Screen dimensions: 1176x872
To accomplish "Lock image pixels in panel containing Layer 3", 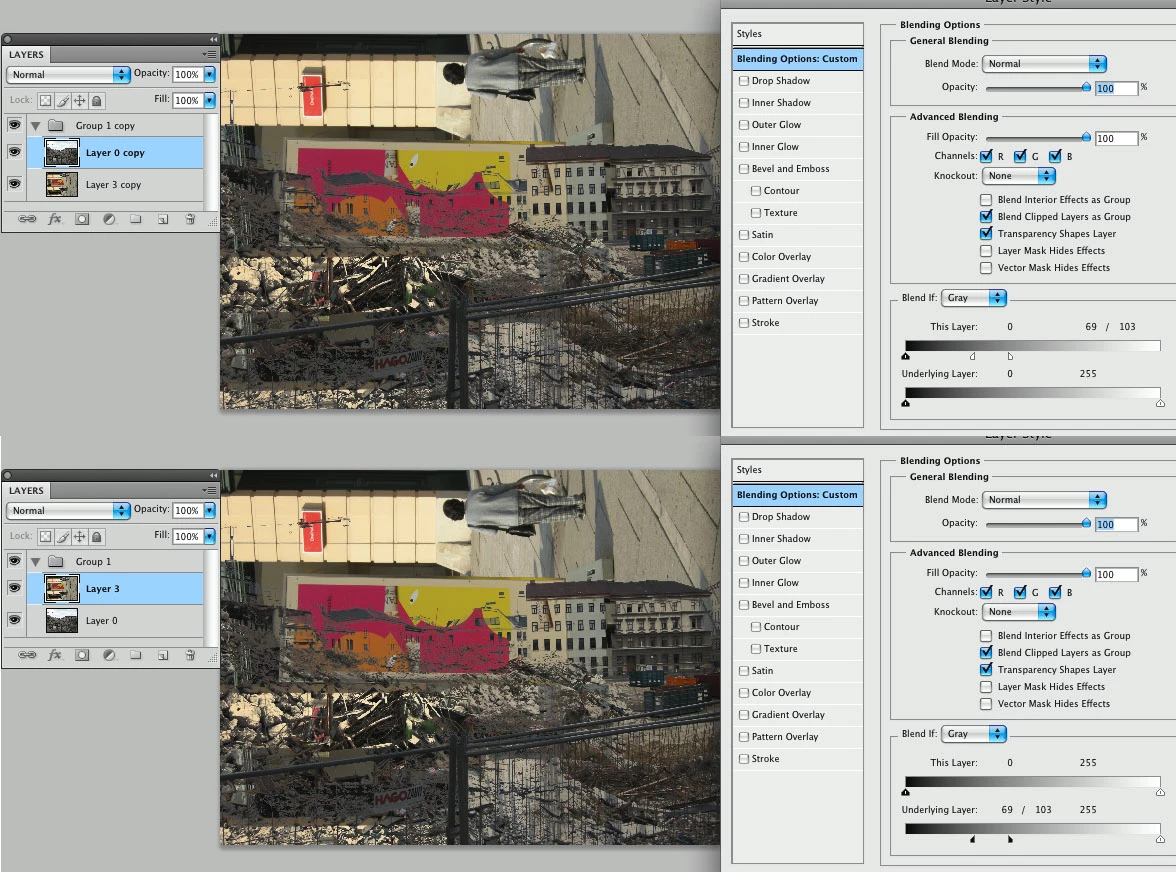I will click(x=63, y=537).
